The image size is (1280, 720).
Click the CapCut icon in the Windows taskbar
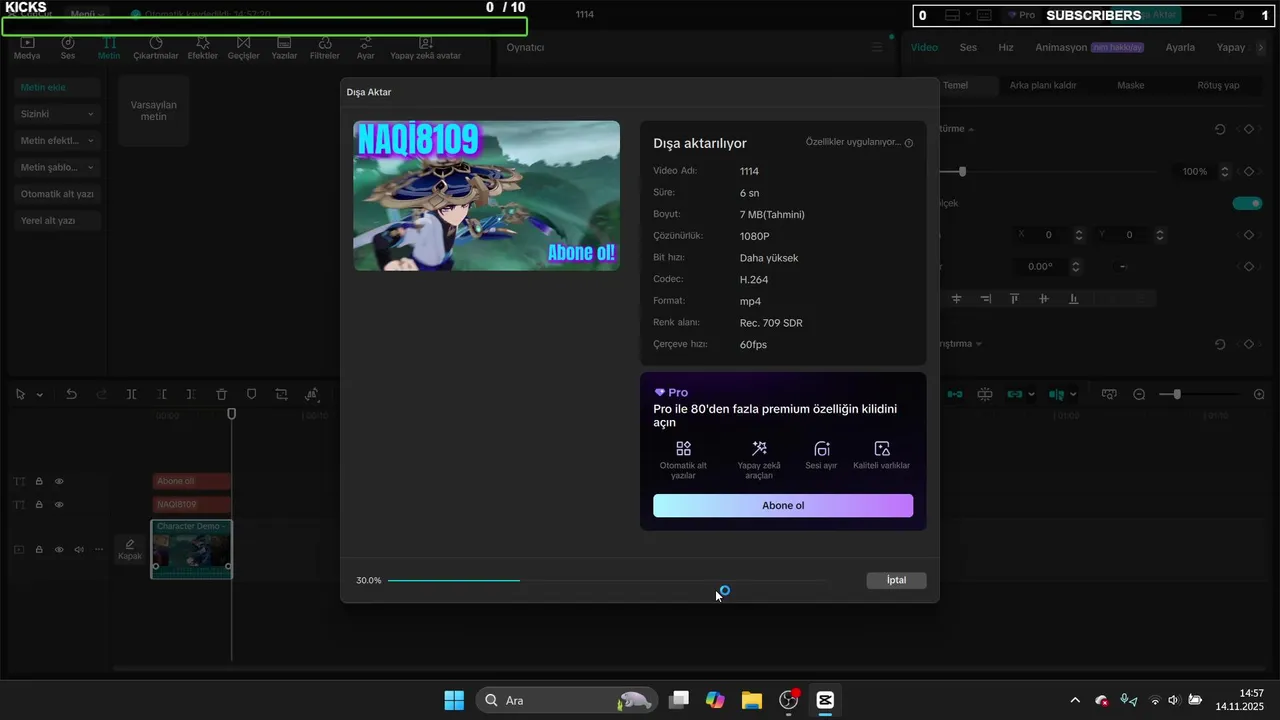click(x=825, y=700)
